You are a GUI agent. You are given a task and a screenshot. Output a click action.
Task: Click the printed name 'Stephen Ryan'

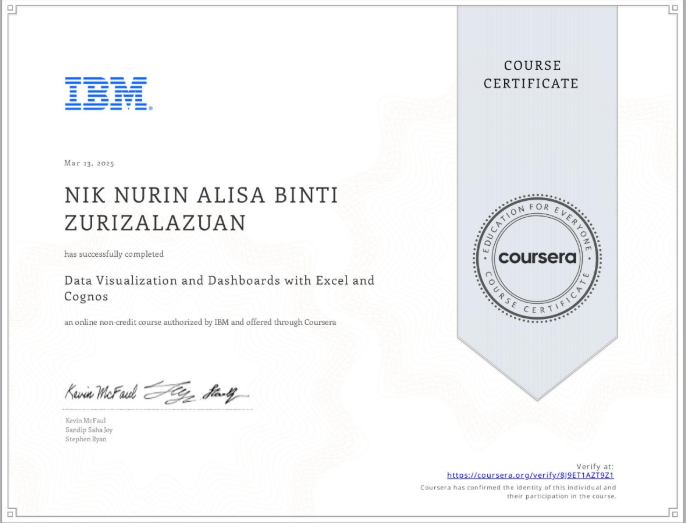(86, 439)
